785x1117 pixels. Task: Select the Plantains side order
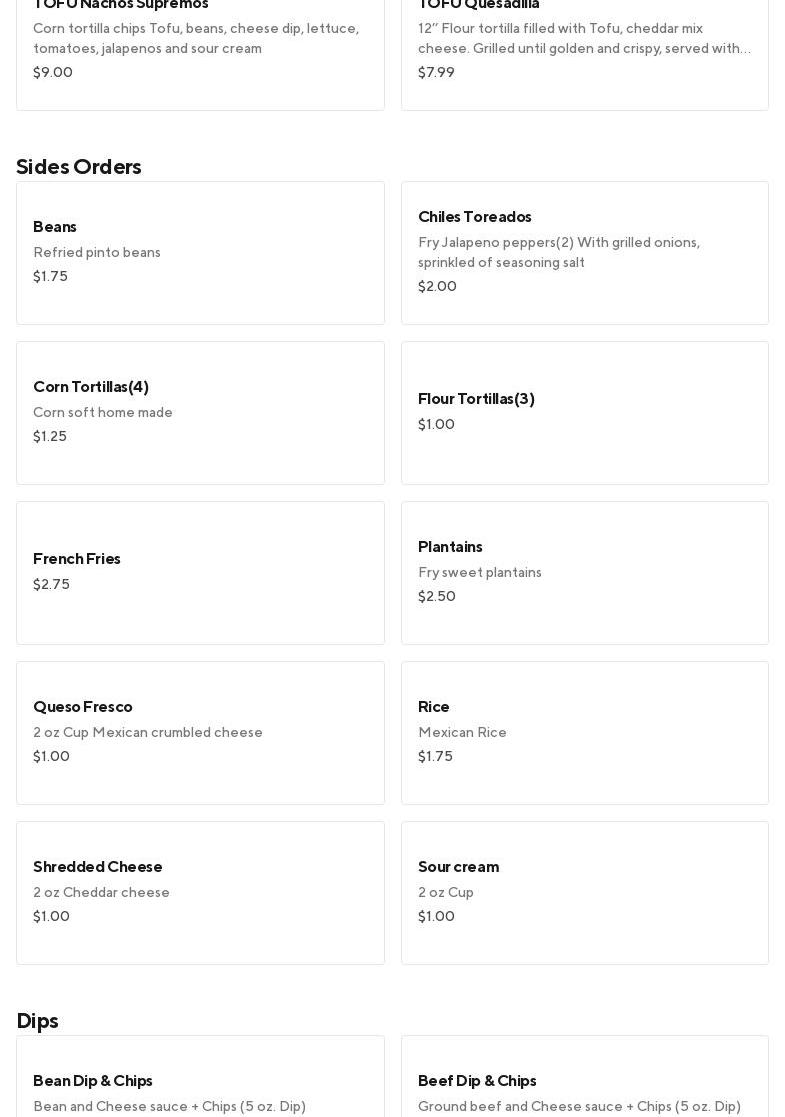point(584,572)
